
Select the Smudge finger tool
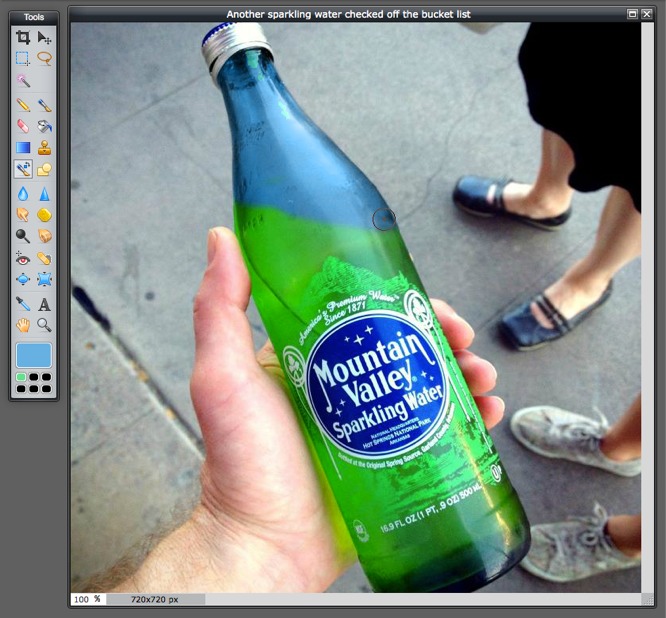23,215
